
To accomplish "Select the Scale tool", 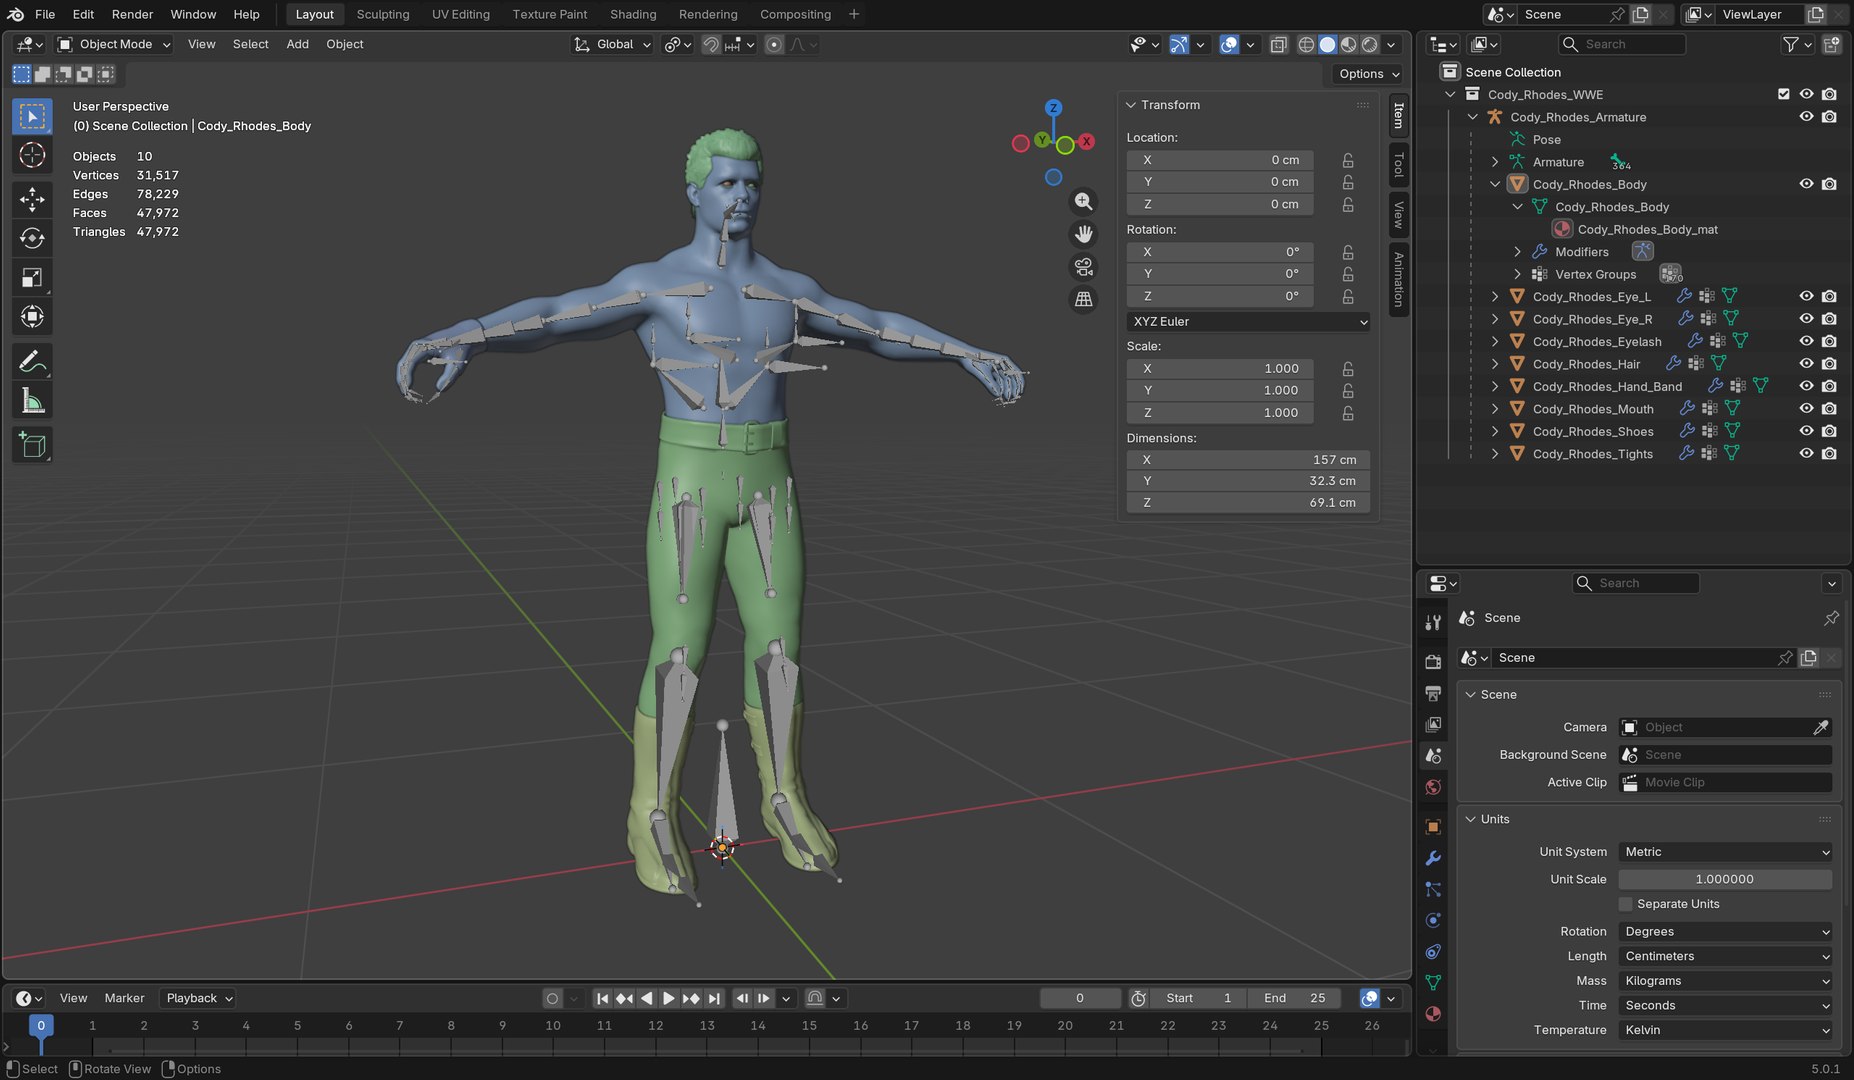I will (x=32, y=278).
